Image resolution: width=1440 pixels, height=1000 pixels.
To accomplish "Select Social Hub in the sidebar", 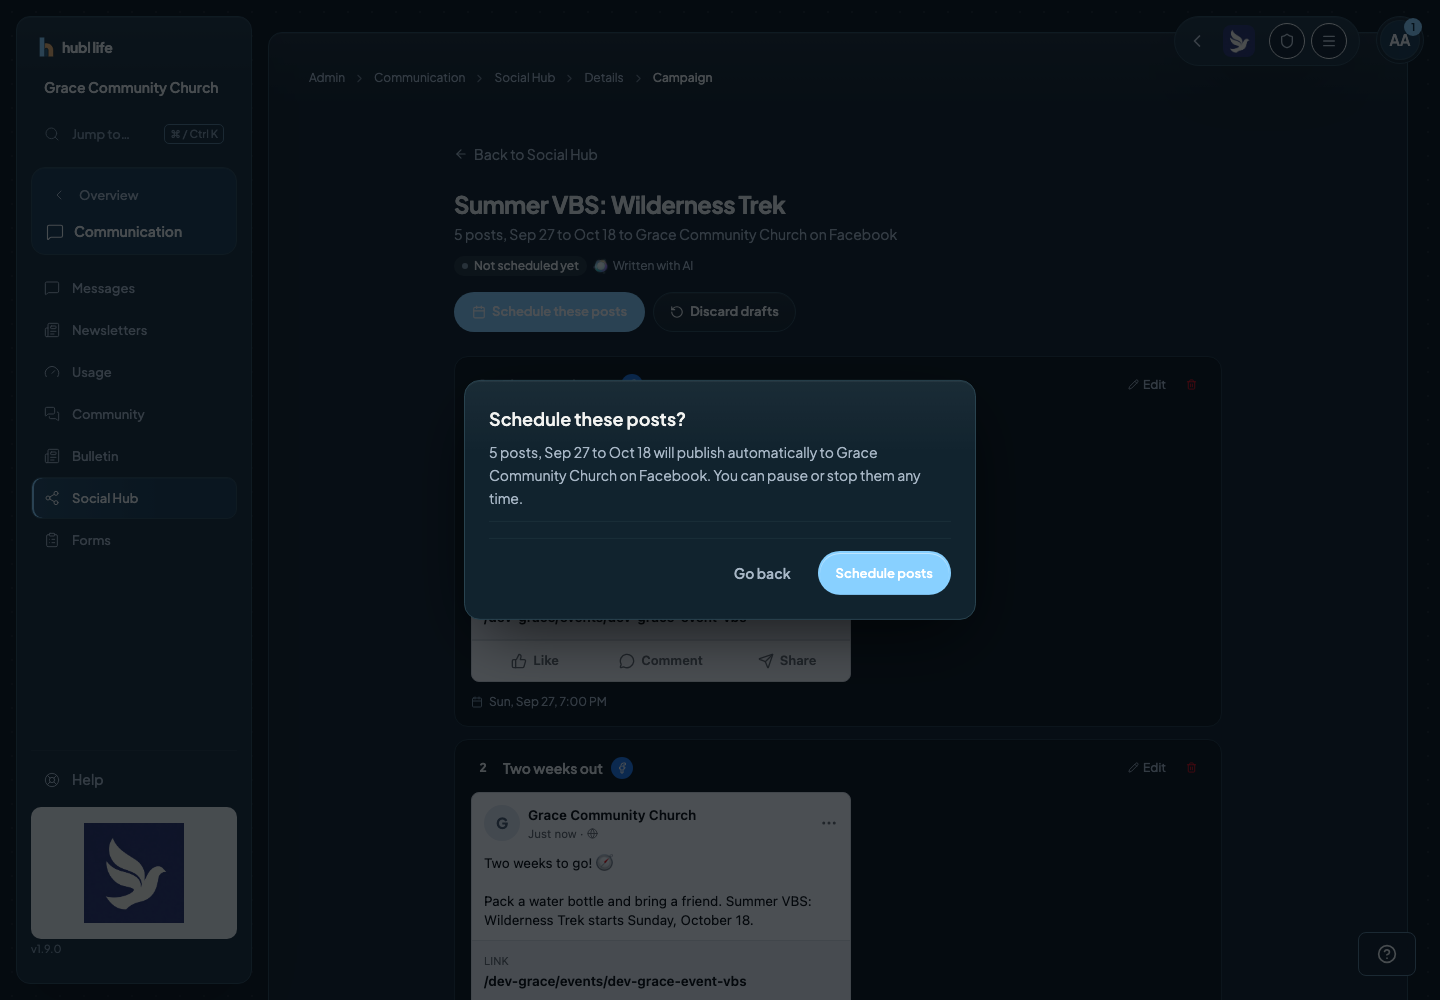I will 134,498.
